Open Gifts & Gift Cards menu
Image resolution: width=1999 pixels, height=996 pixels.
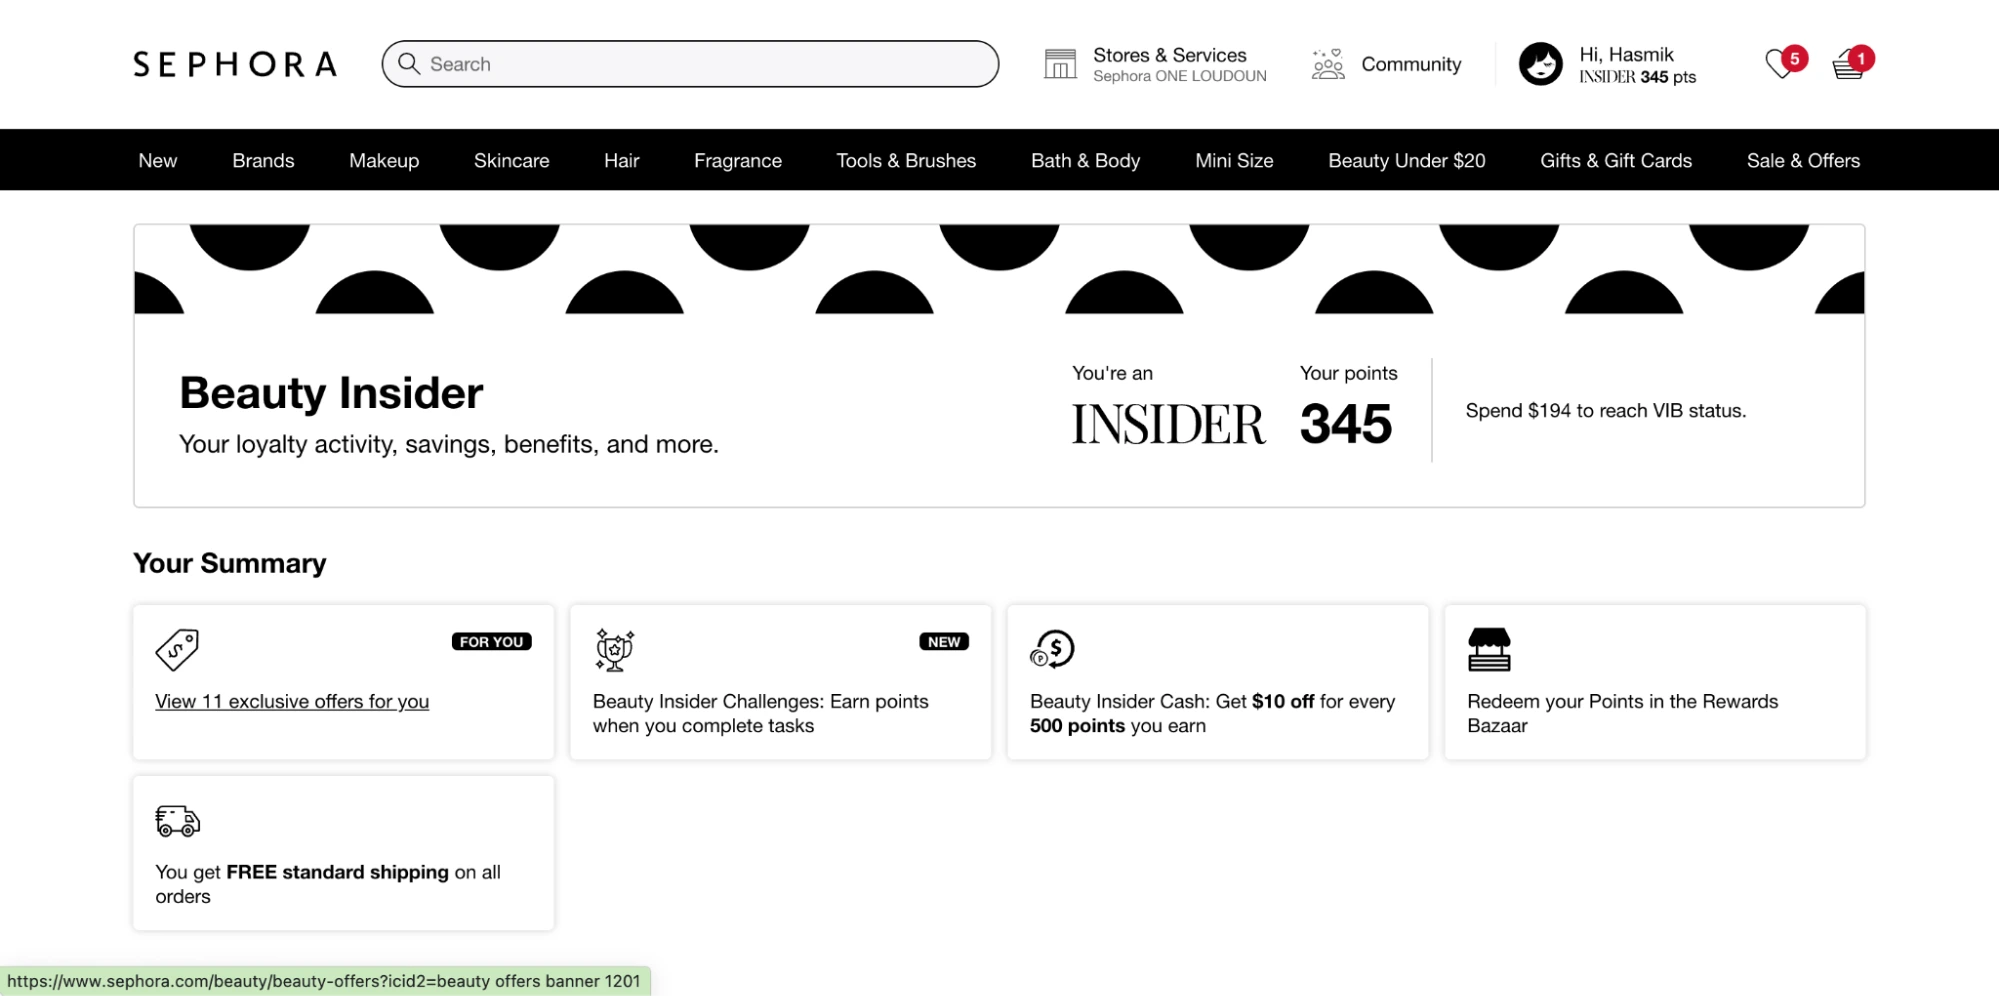1615,160
